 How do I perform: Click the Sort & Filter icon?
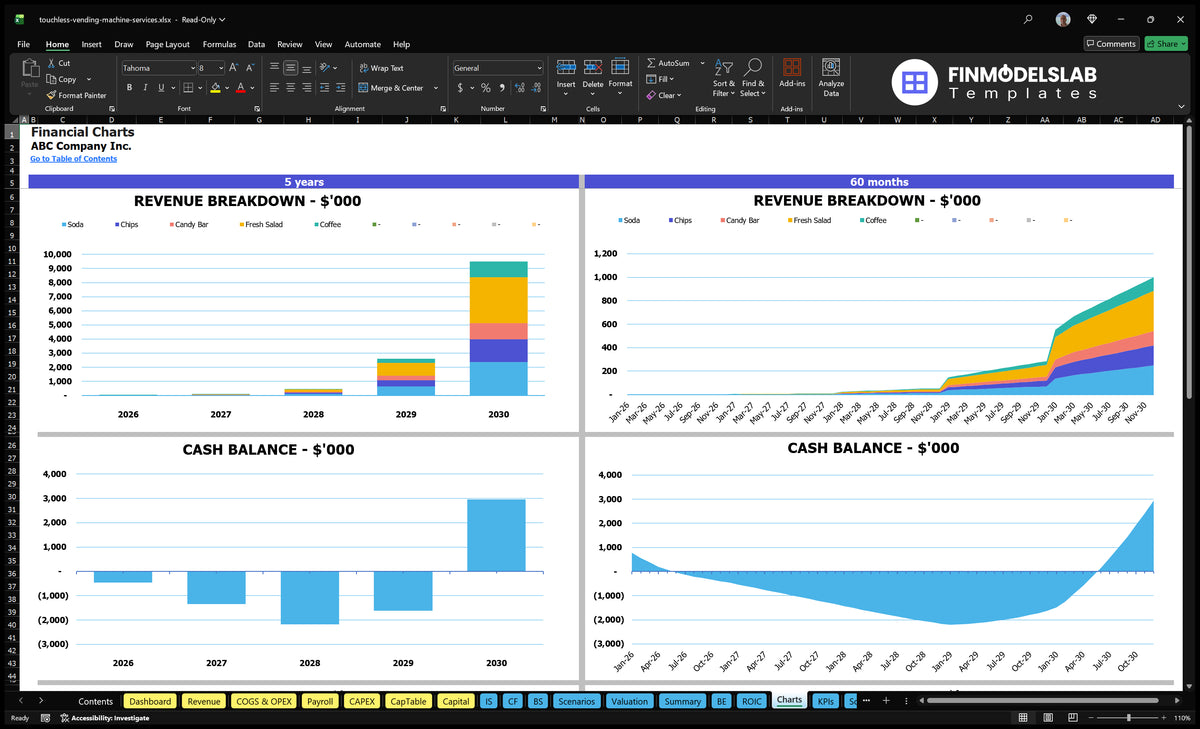[x=723, y=67]
